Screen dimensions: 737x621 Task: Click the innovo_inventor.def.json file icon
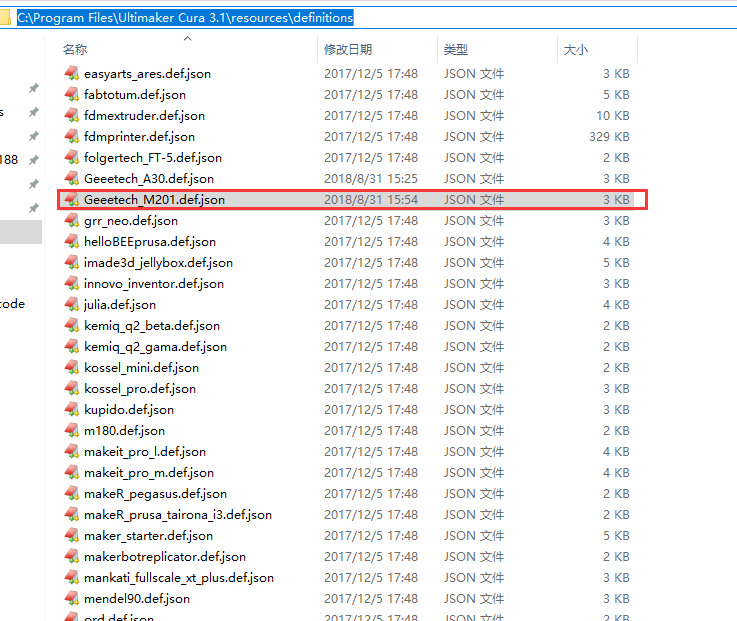click(71, 283)
